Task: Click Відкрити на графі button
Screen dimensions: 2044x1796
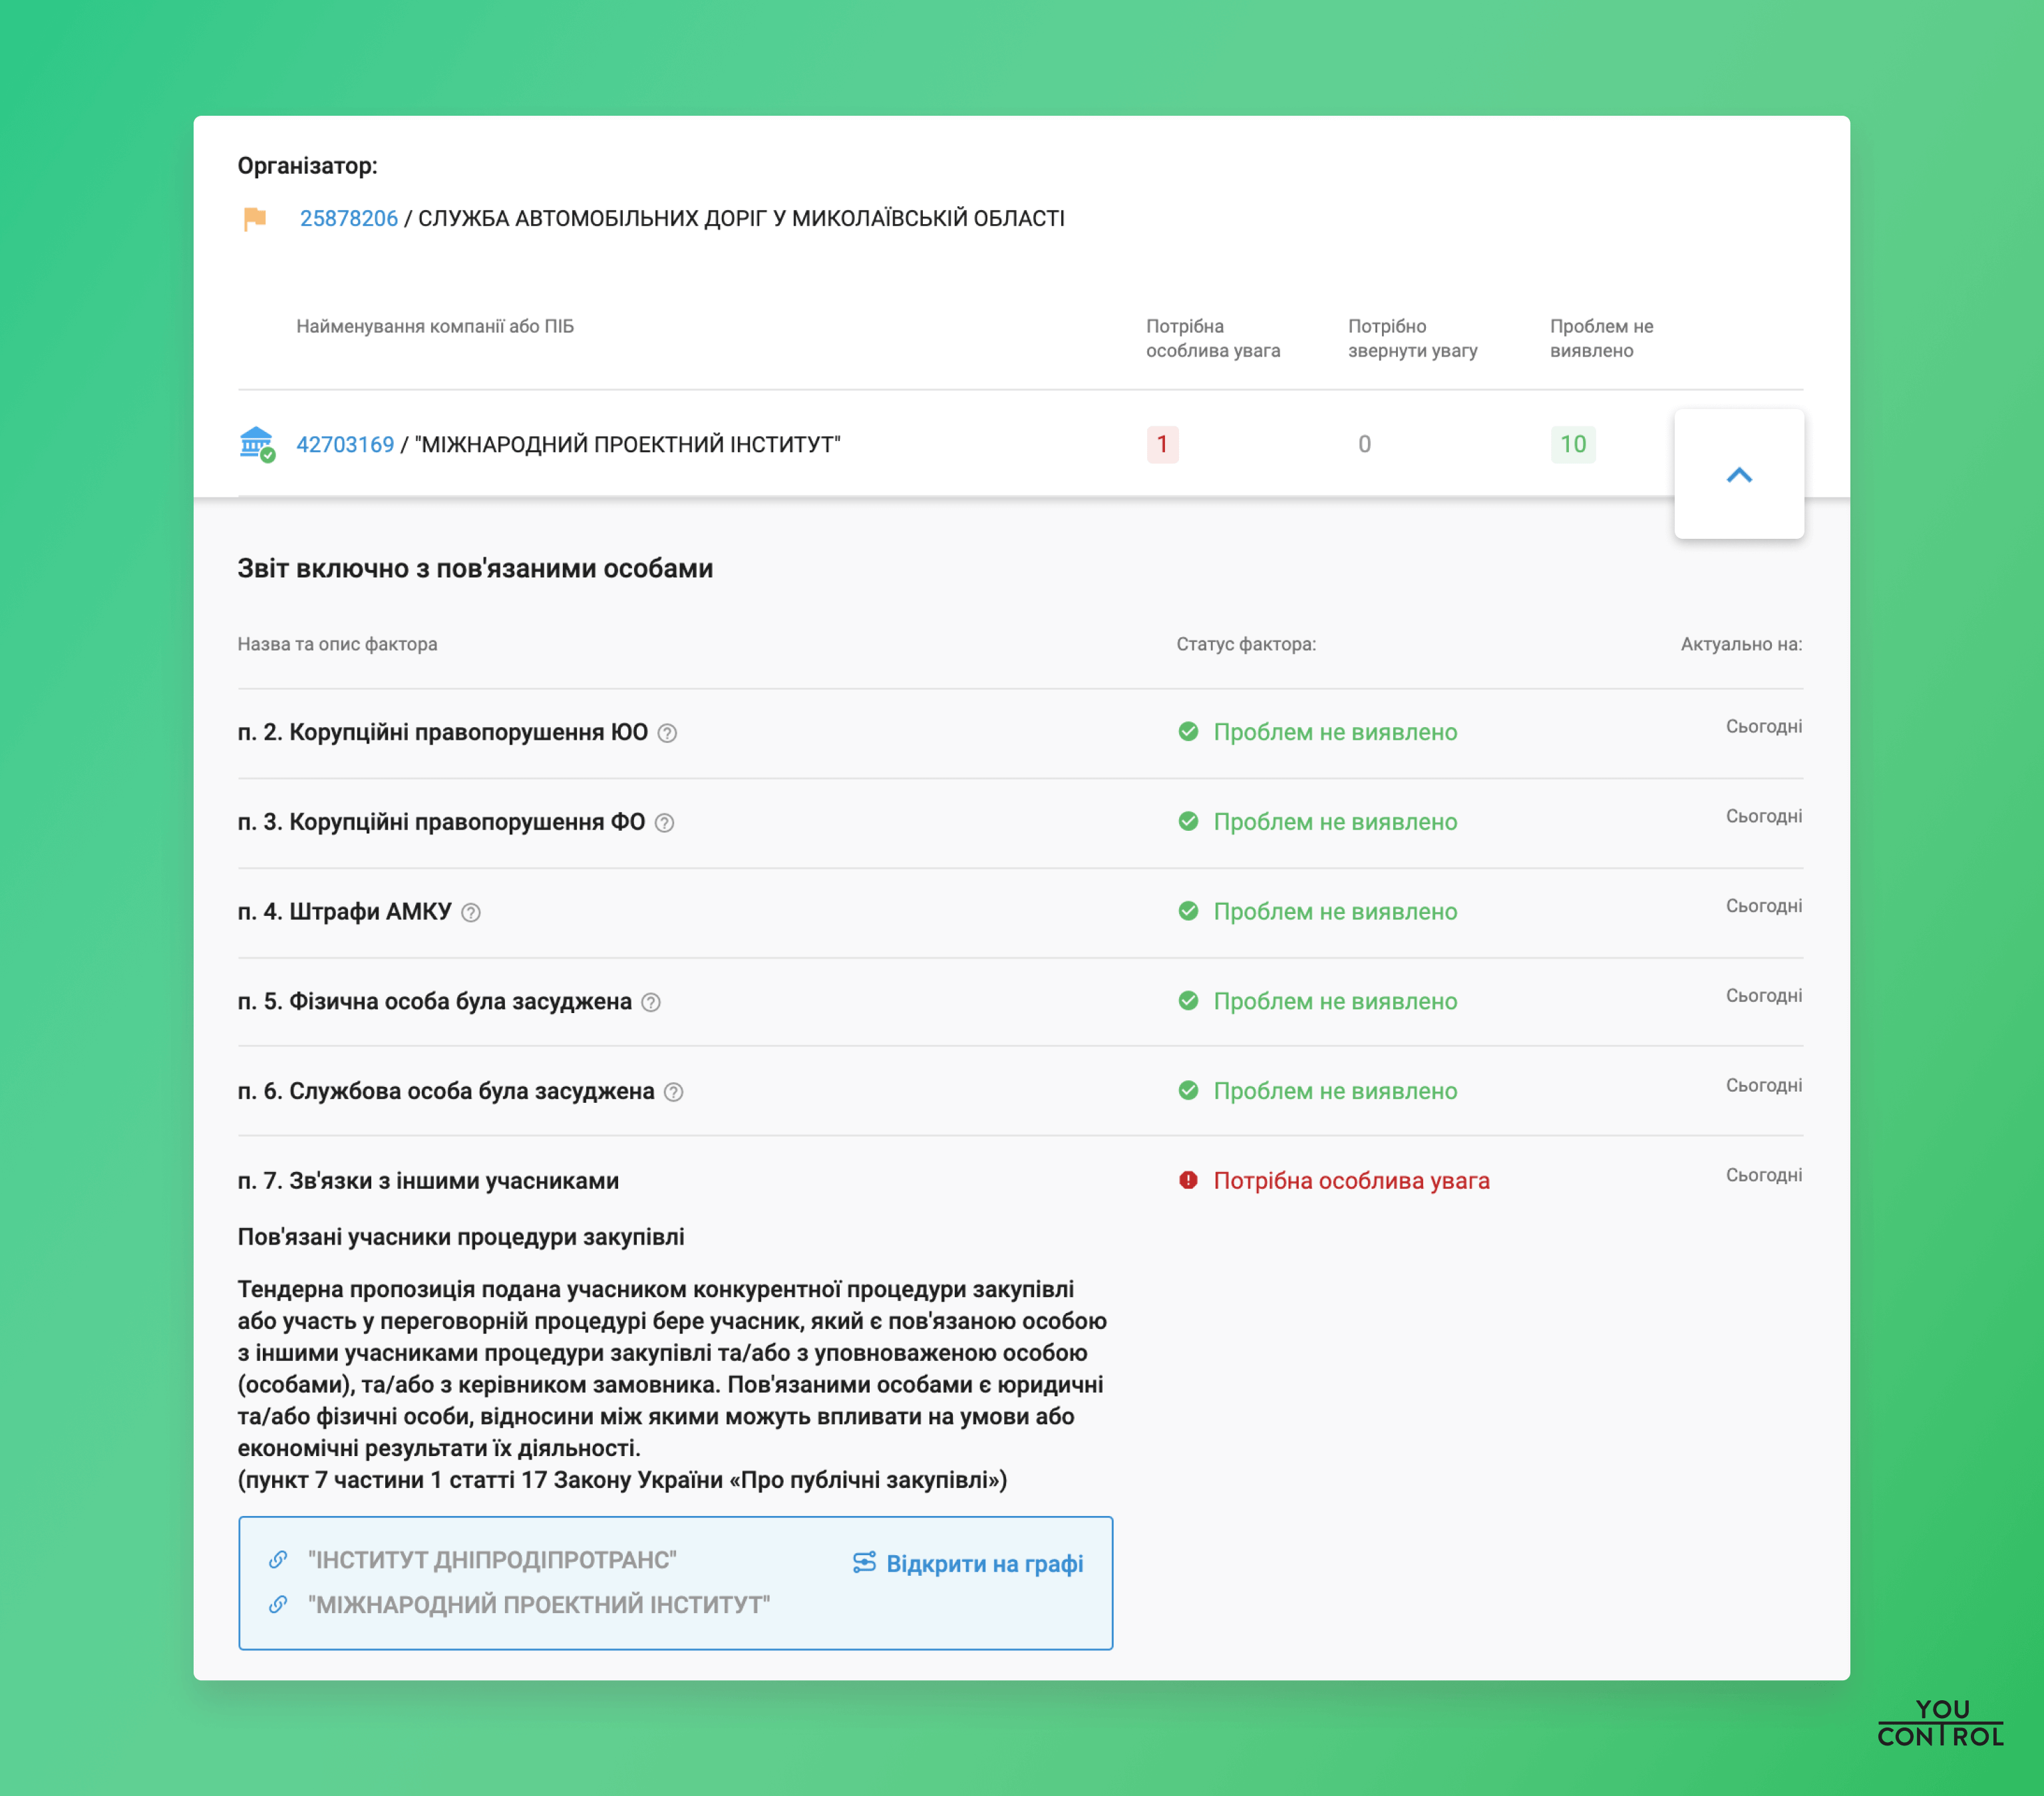Action: 968,1563
